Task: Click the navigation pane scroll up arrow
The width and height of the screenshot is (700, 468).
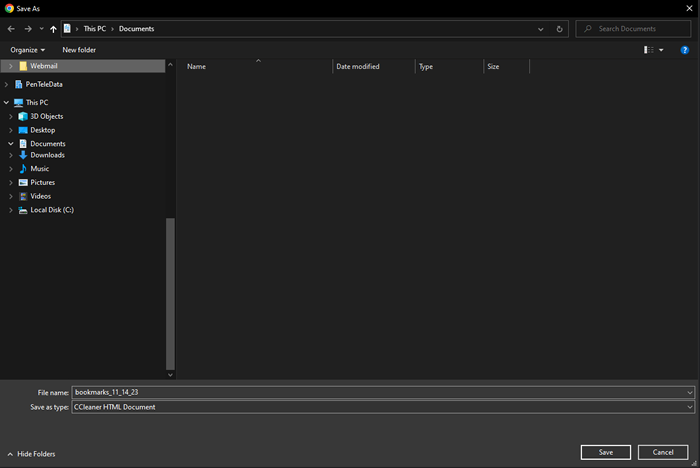Action: pos(170,65)
